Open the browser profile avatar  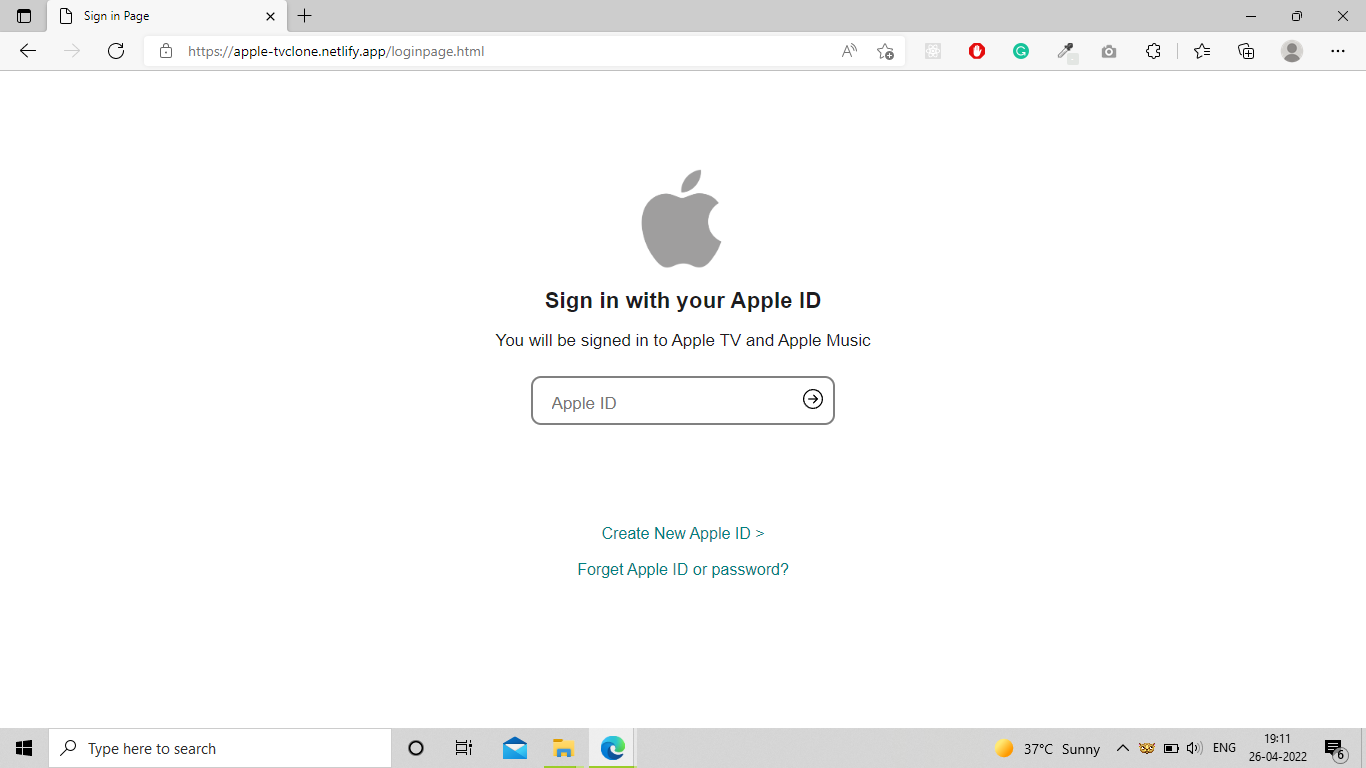(1292, 51)
